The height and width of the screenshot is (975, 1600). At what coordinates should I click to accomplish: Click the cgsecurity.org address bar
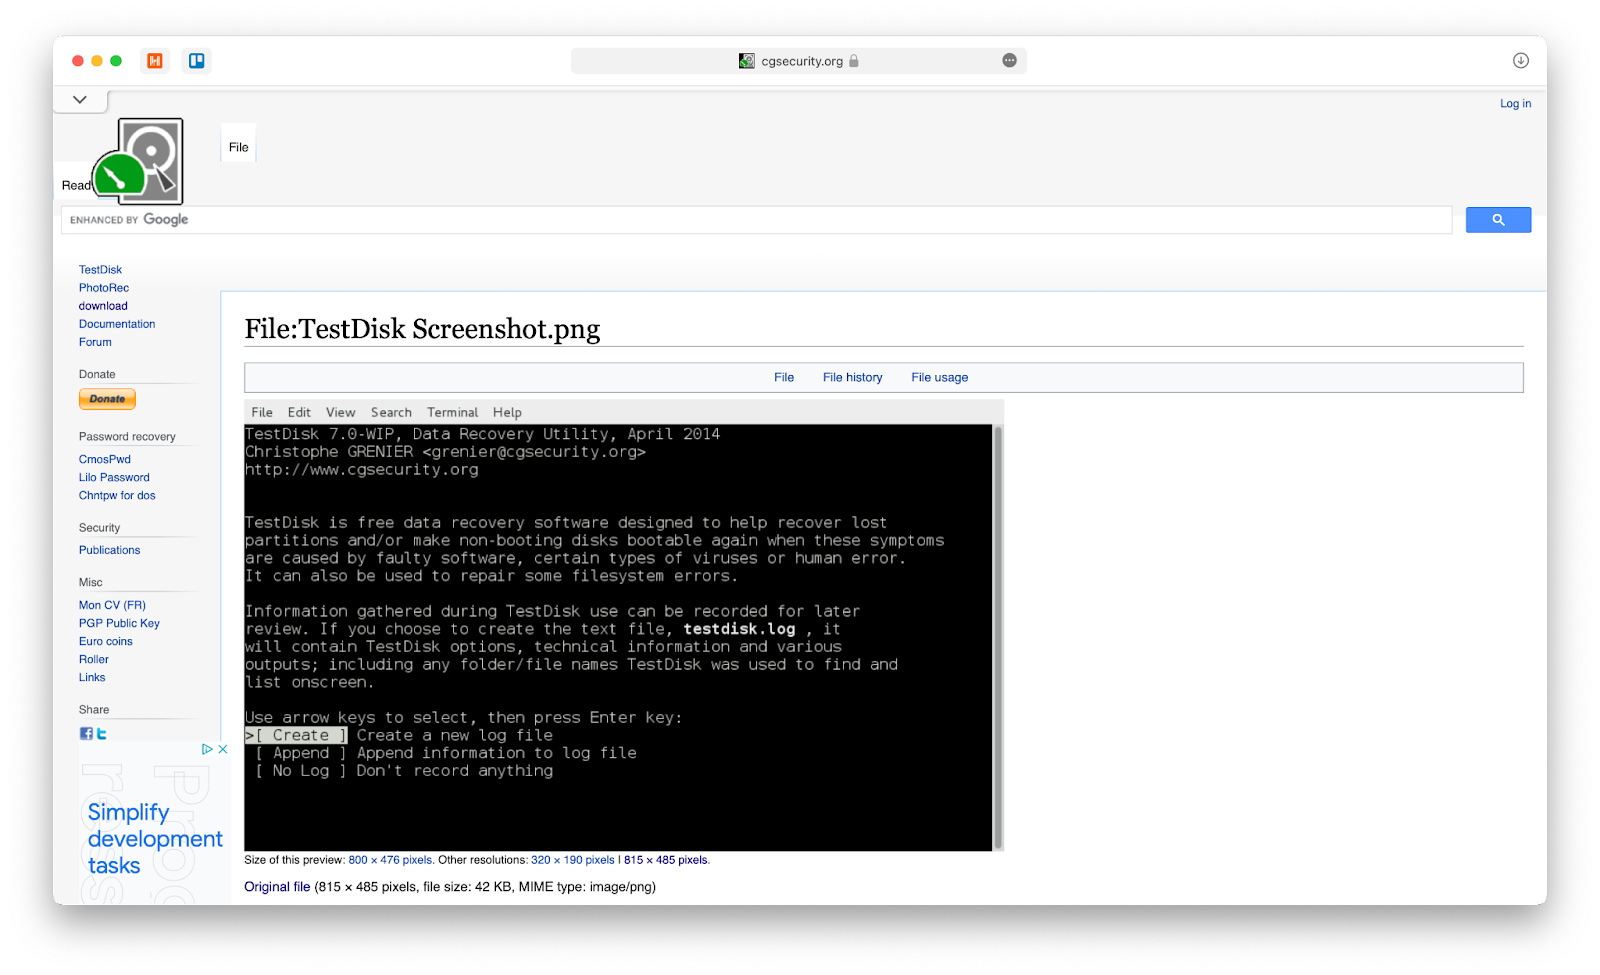[x=799, y=61]
